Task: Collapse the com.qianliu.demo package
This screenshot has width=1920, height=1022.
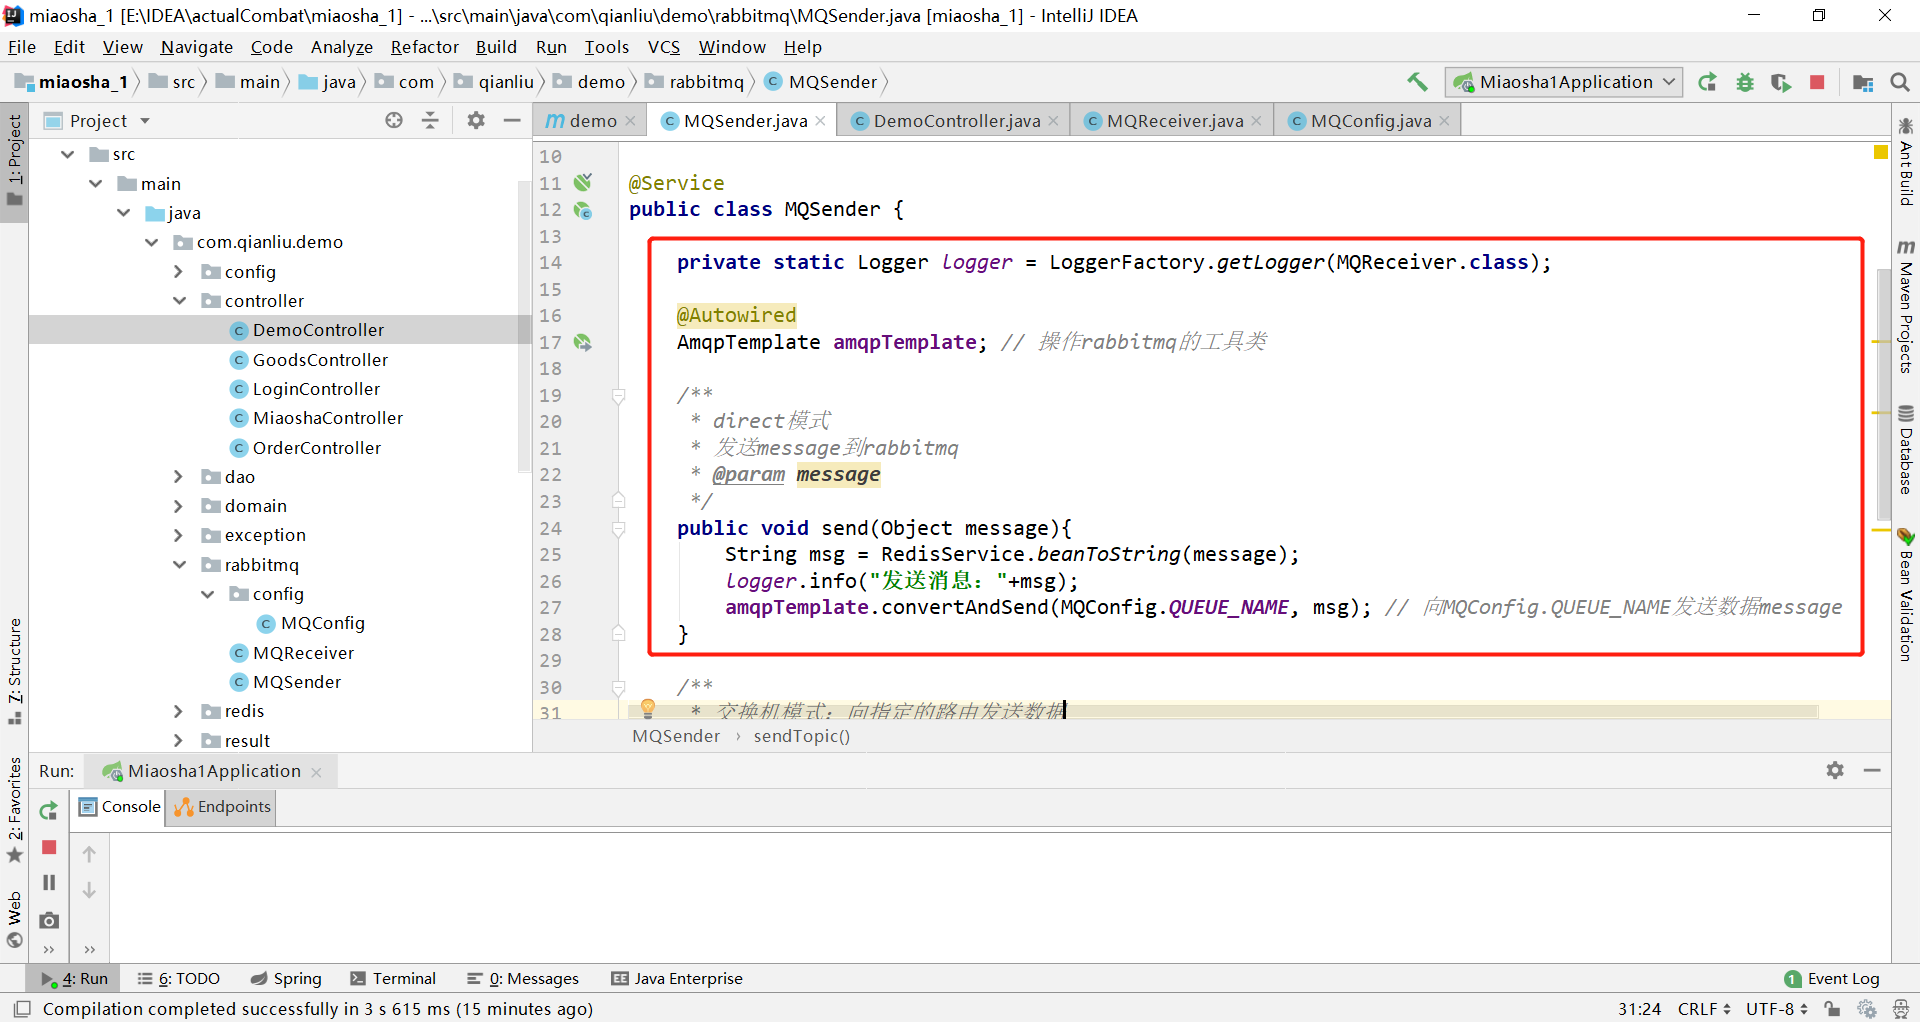Action: pyautogui.click(x=151, y=242)
